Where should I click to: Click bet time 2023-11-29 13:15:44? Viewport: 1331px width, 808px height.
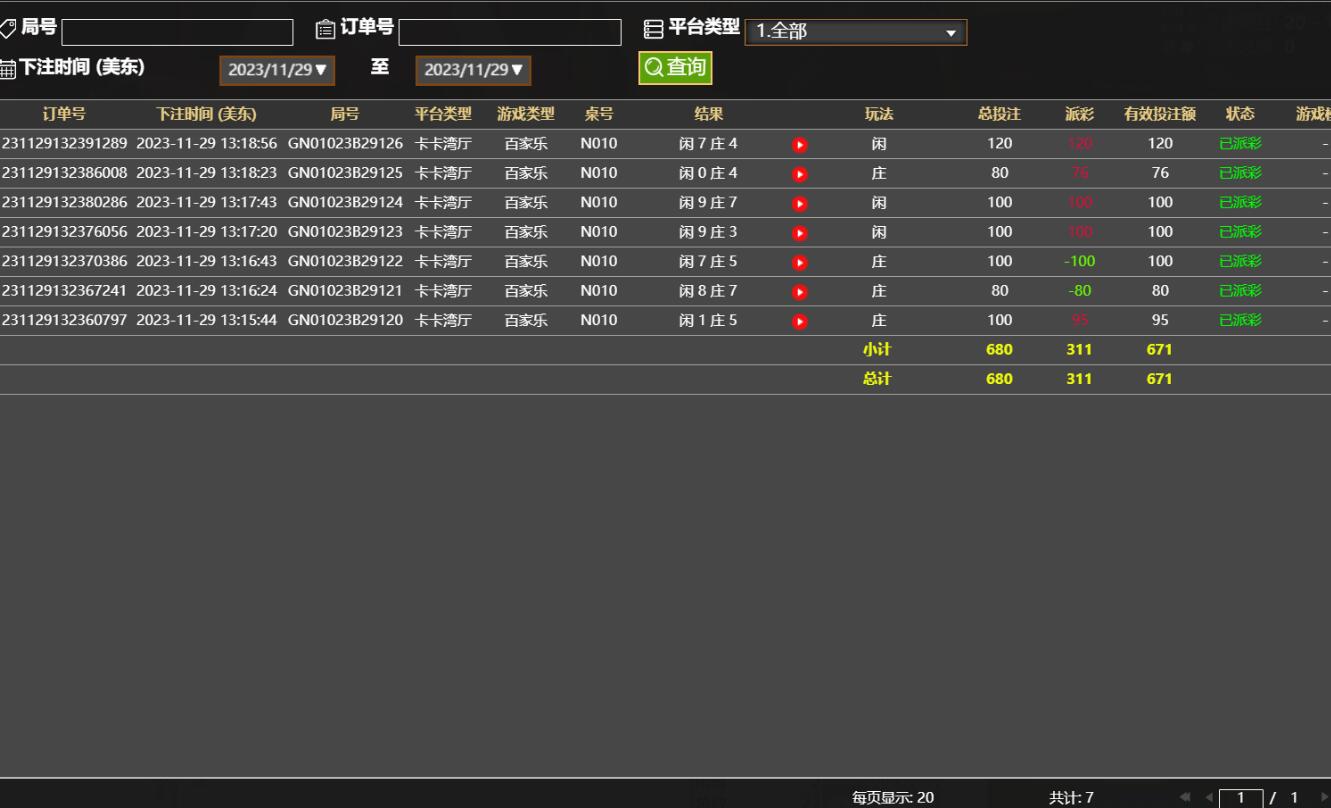[207, 321]
